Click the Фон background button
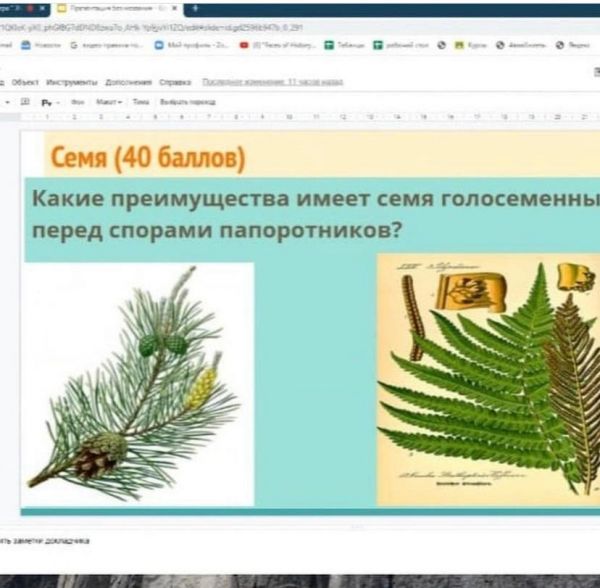Viewport: 600px width, 588px height. pos(77,102)
